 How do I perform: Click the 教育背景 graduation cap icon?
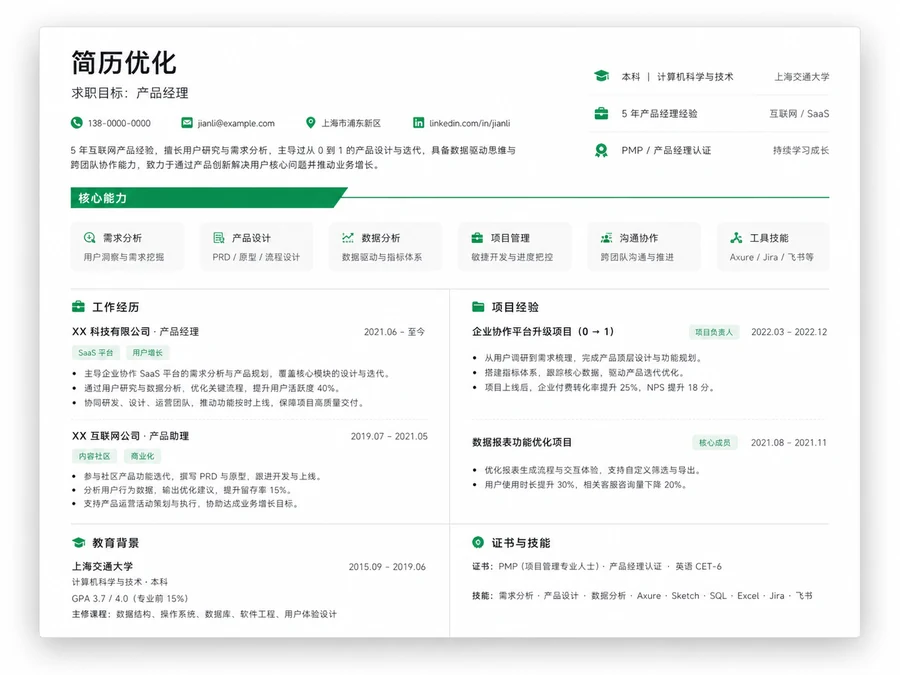pyautogui.click(x=79, y=542)
